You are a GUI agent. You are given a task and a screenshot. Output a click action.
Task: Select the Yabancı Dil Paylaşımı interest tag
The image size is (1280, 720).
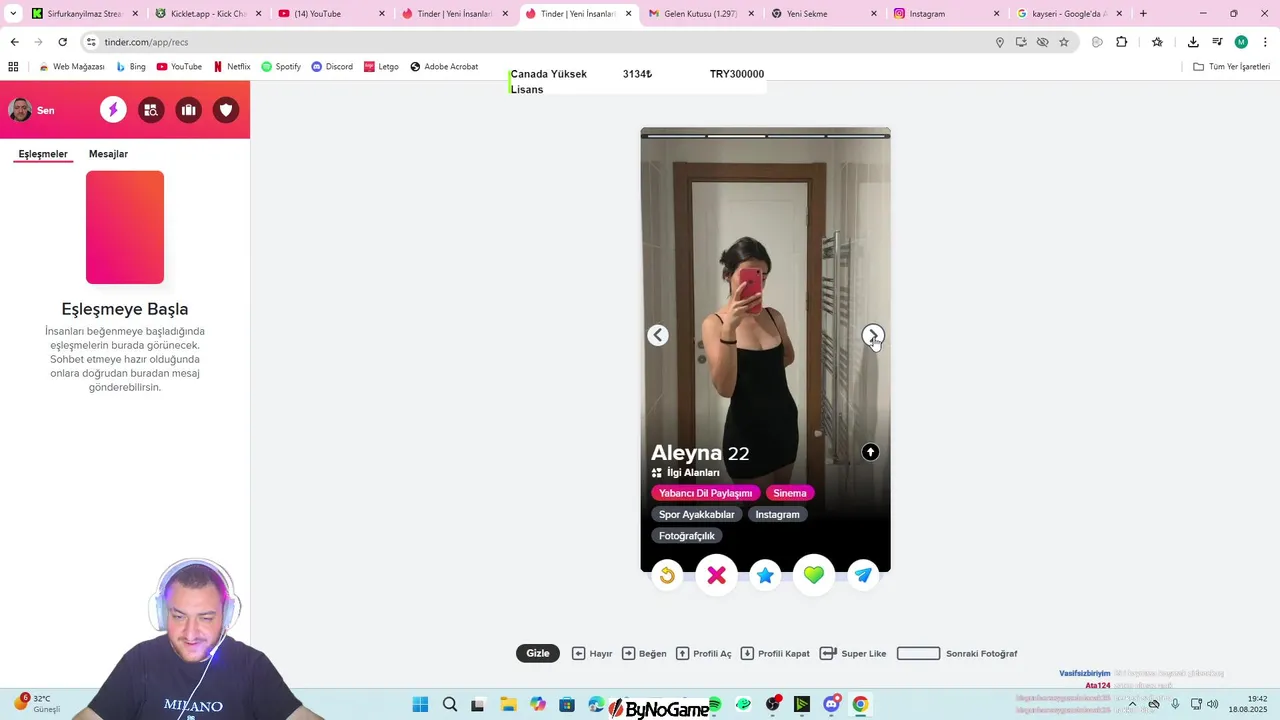pyautogui.click(x=705, y=493)
